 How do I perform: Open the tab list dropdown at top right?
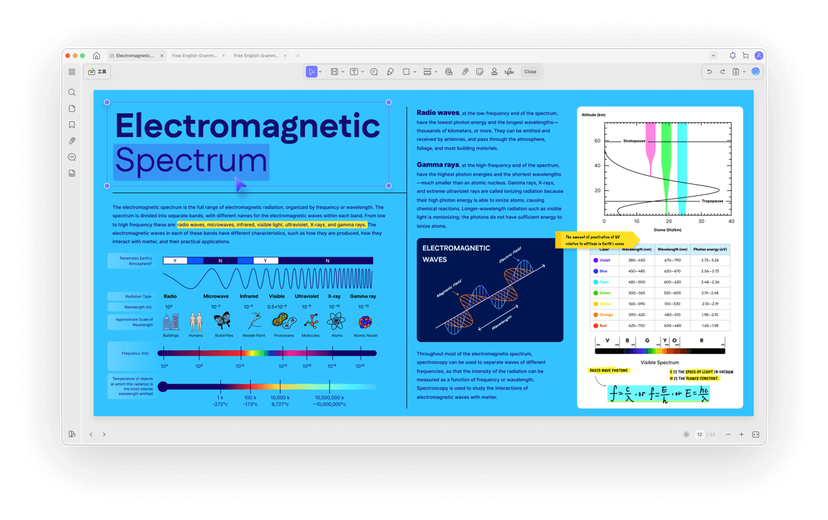(x=713, y=55)
